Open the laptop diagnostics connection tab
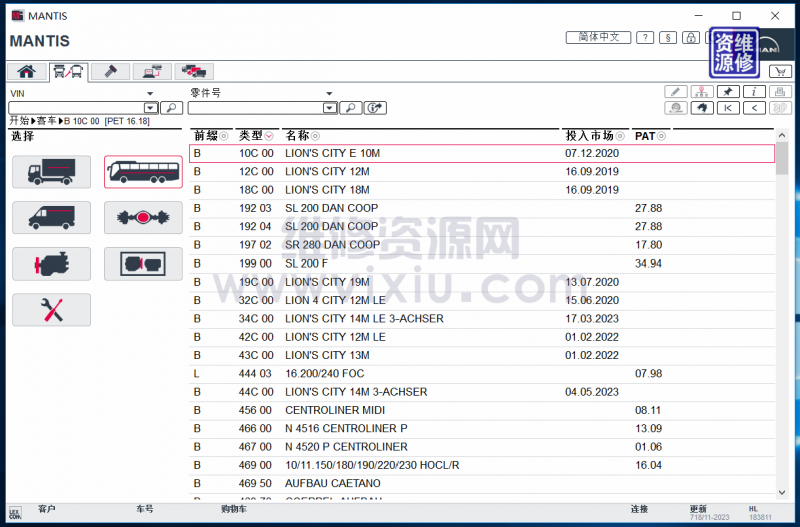This screenshot has width=800, height=527. [153, 71]
